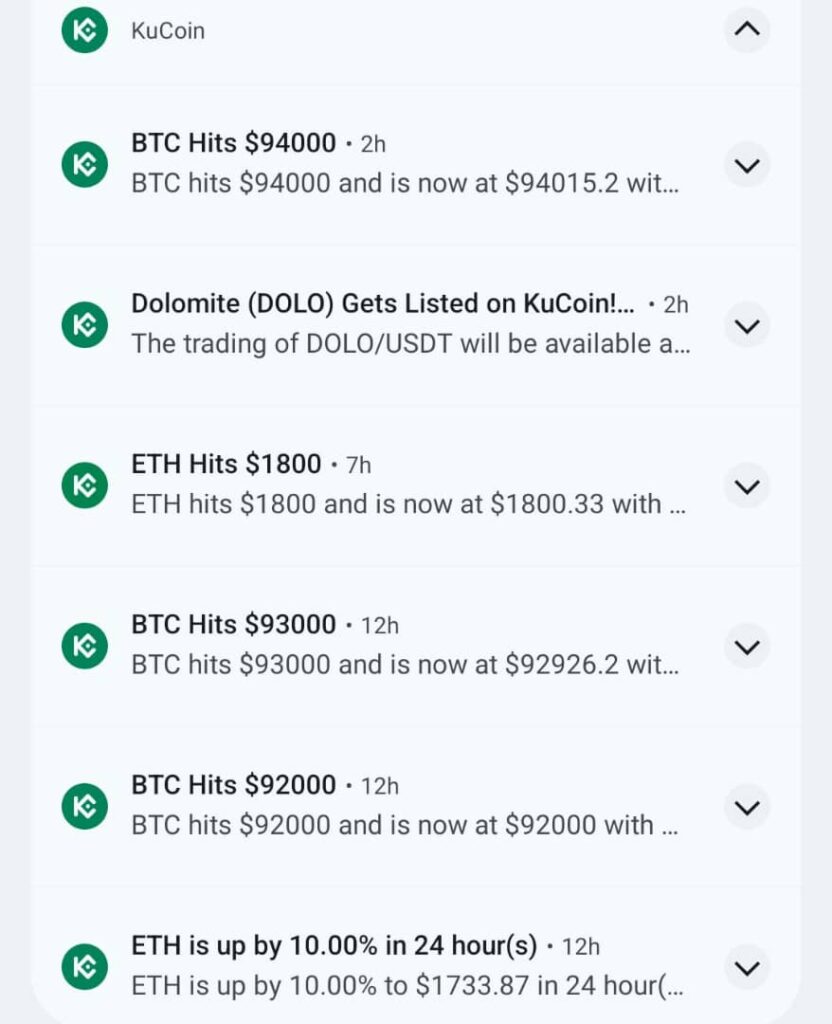This screenshot has height=1024, width=832.
Task: Tap KuCoin icon beside BTC Hits $94000
Action: [85, 165]
